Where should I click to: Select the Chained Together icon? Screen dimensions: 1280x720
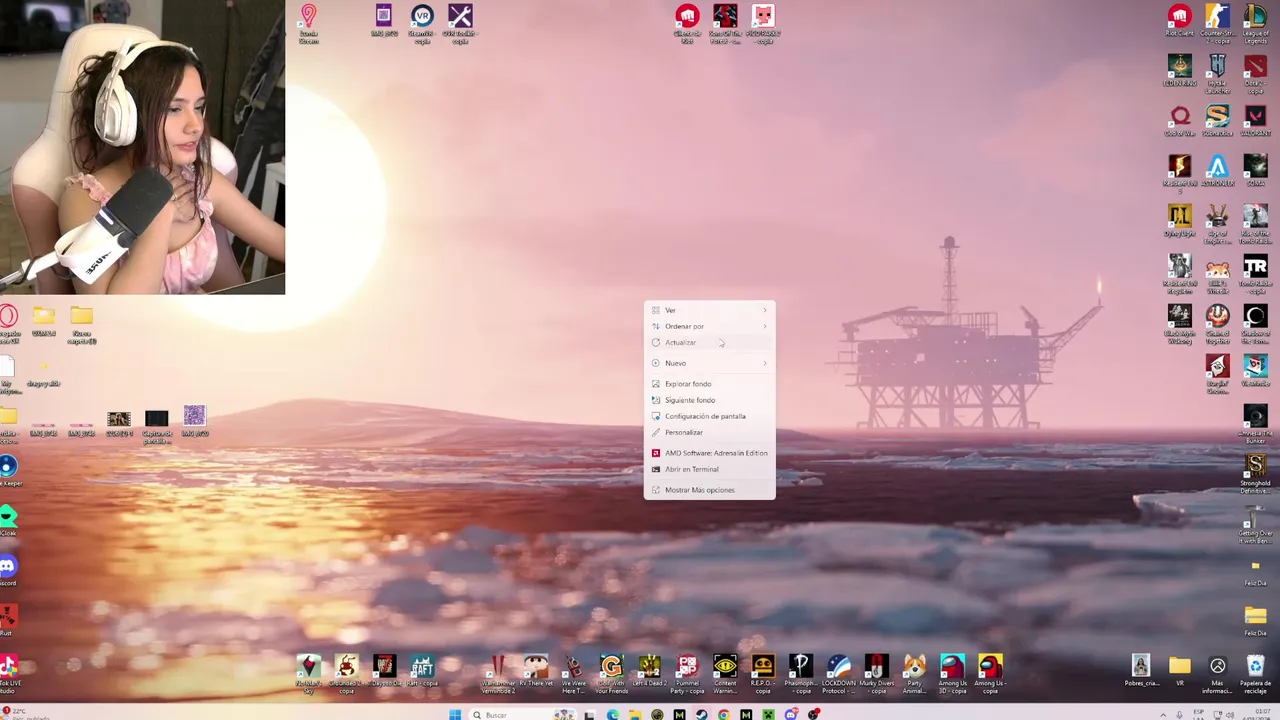pos(1217,323)
